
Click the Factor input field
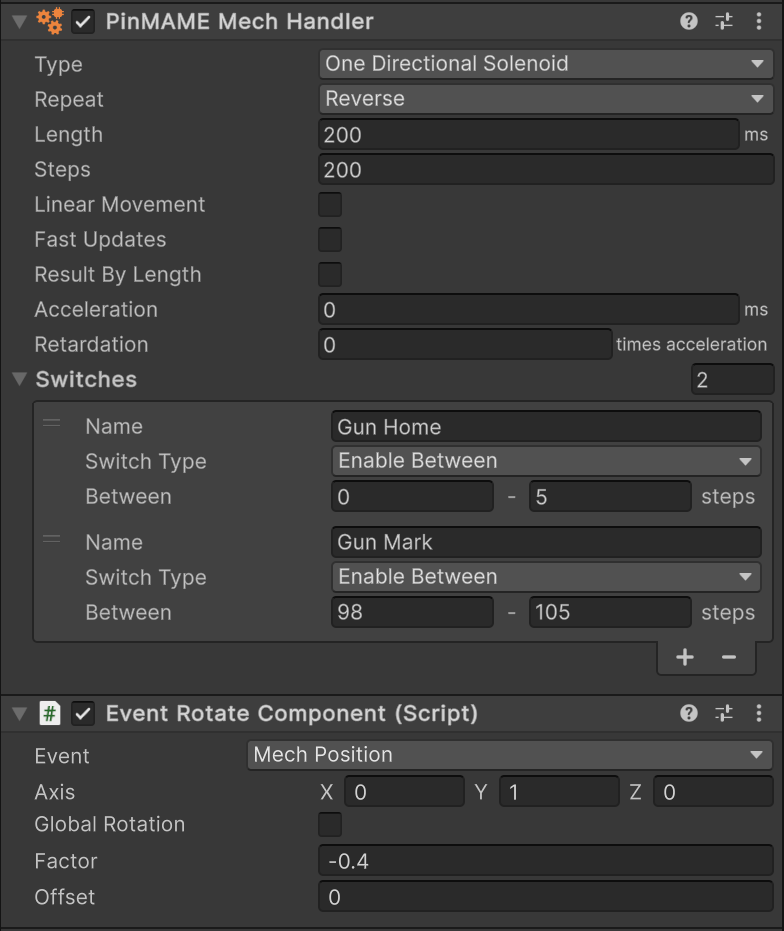coord(546,861)
